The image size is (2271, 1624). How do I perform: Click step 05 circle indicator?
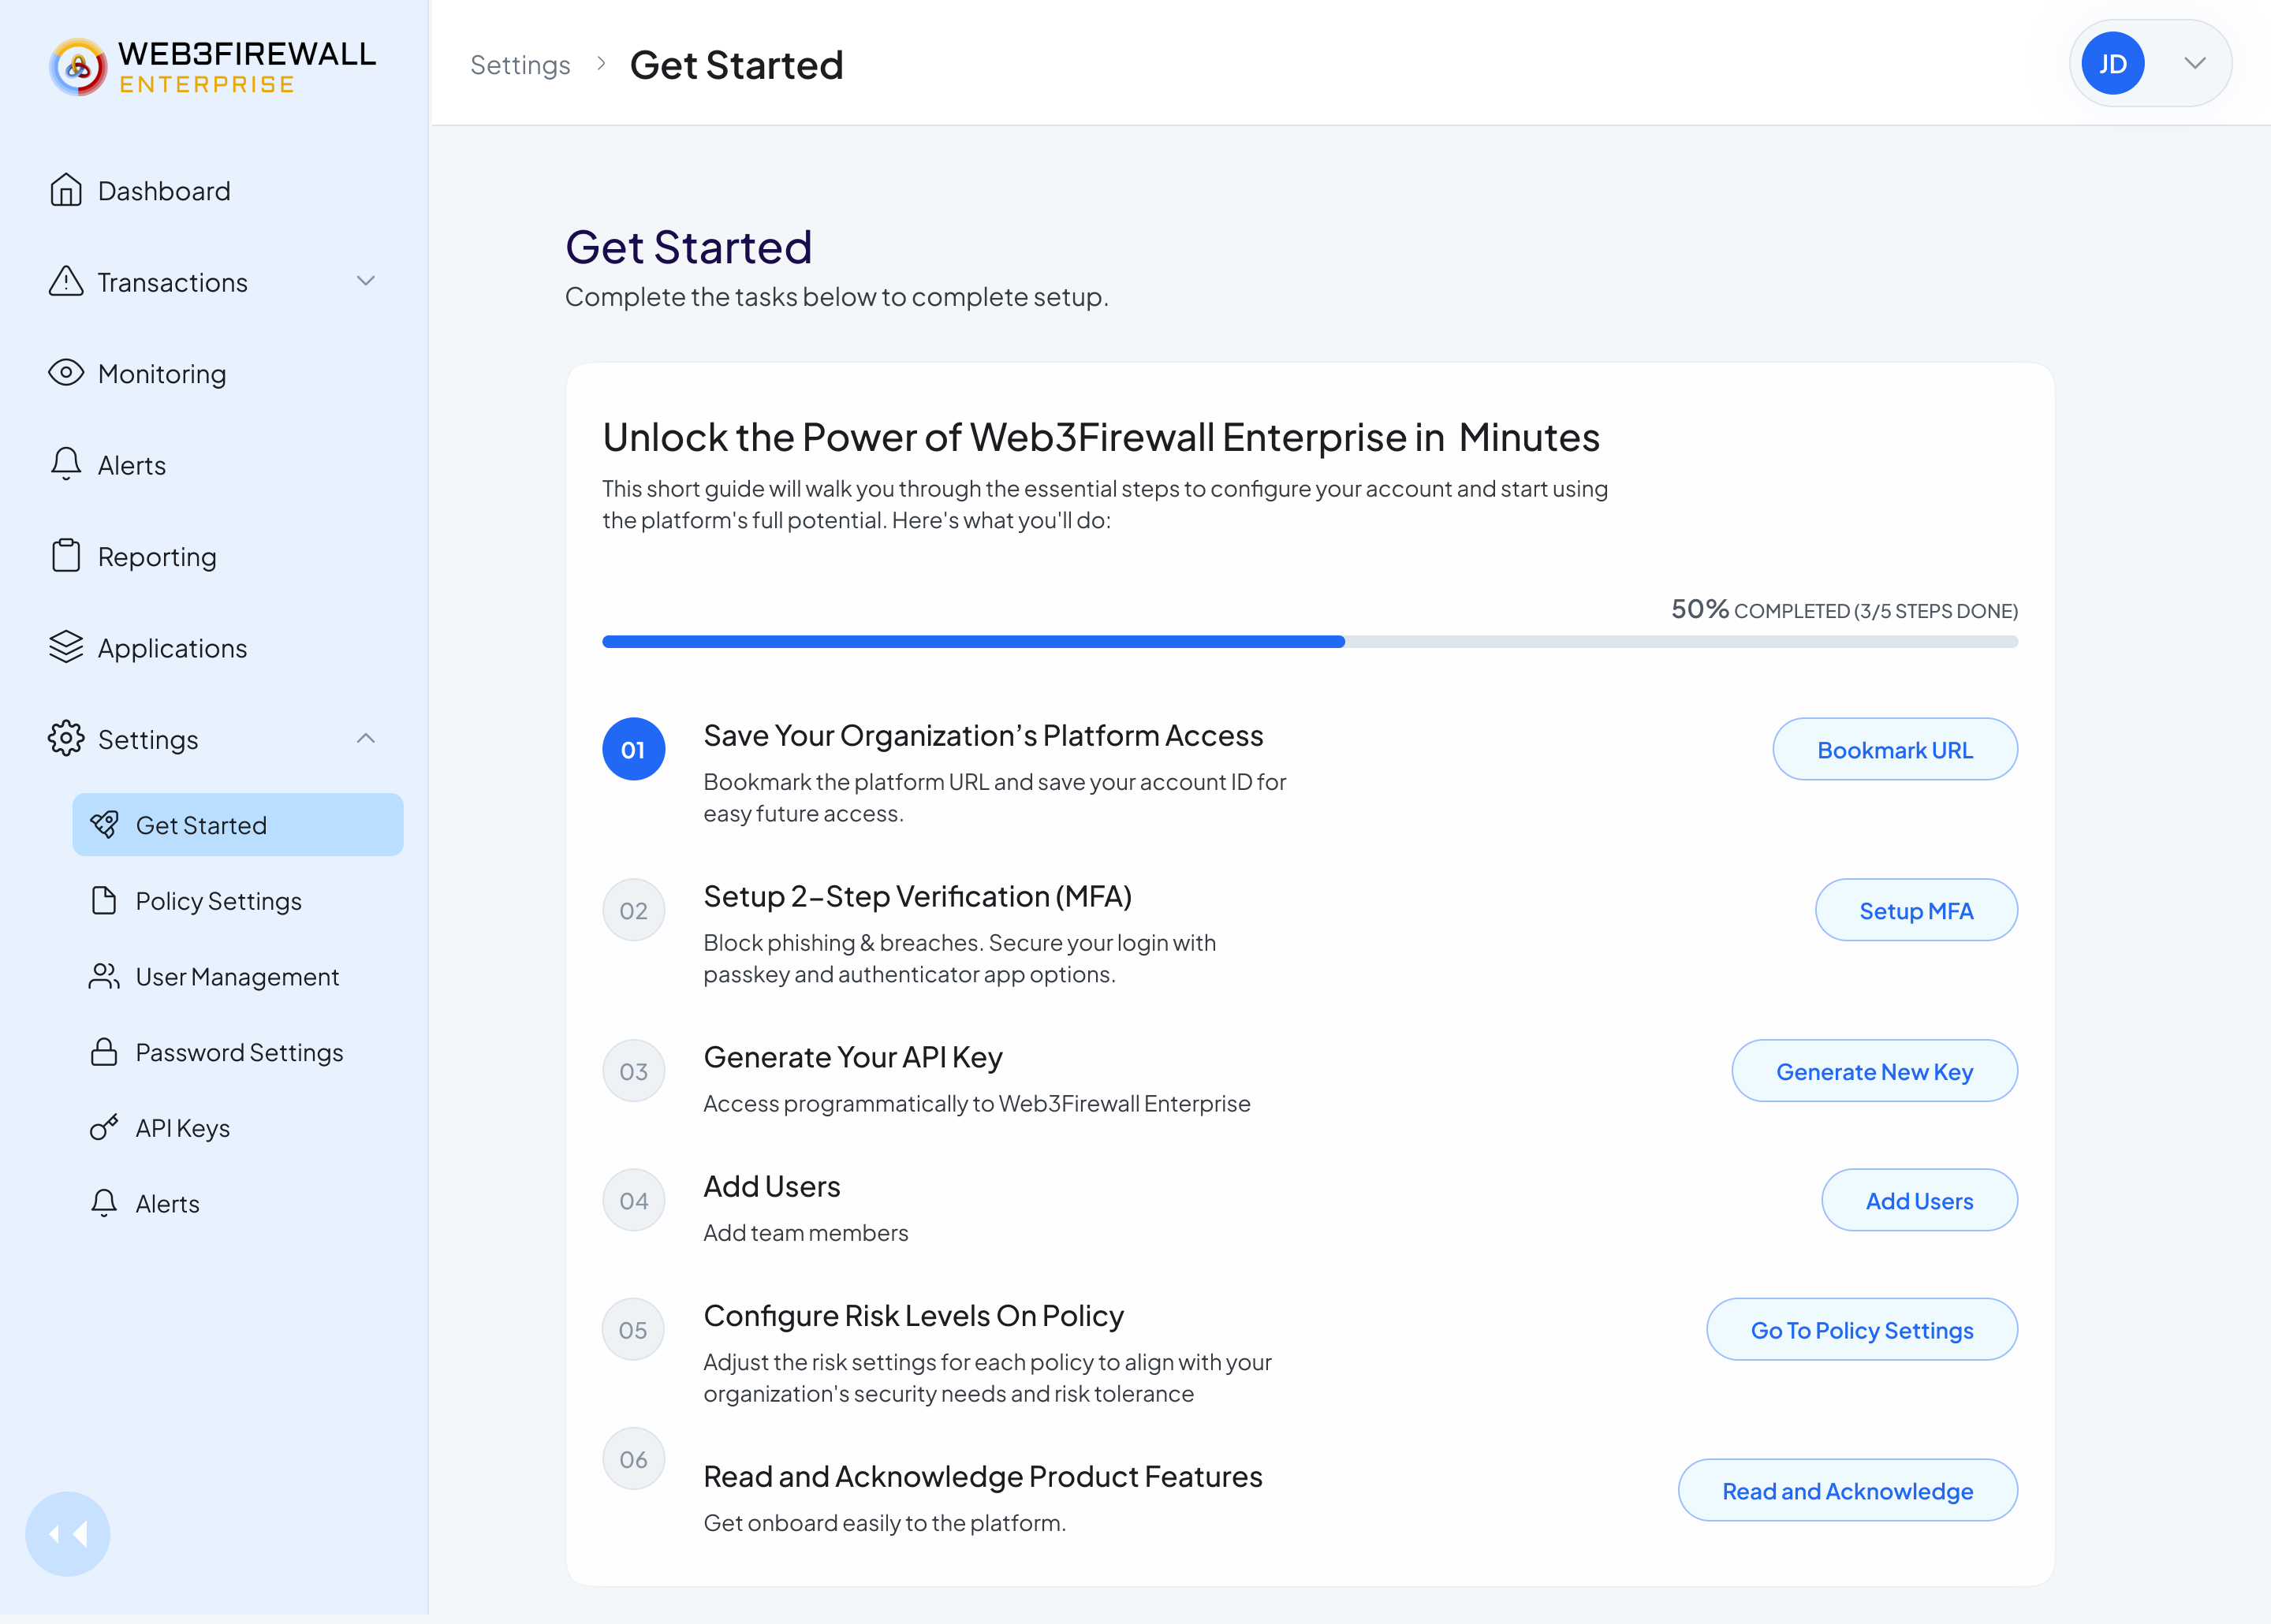pos(633,1330)
